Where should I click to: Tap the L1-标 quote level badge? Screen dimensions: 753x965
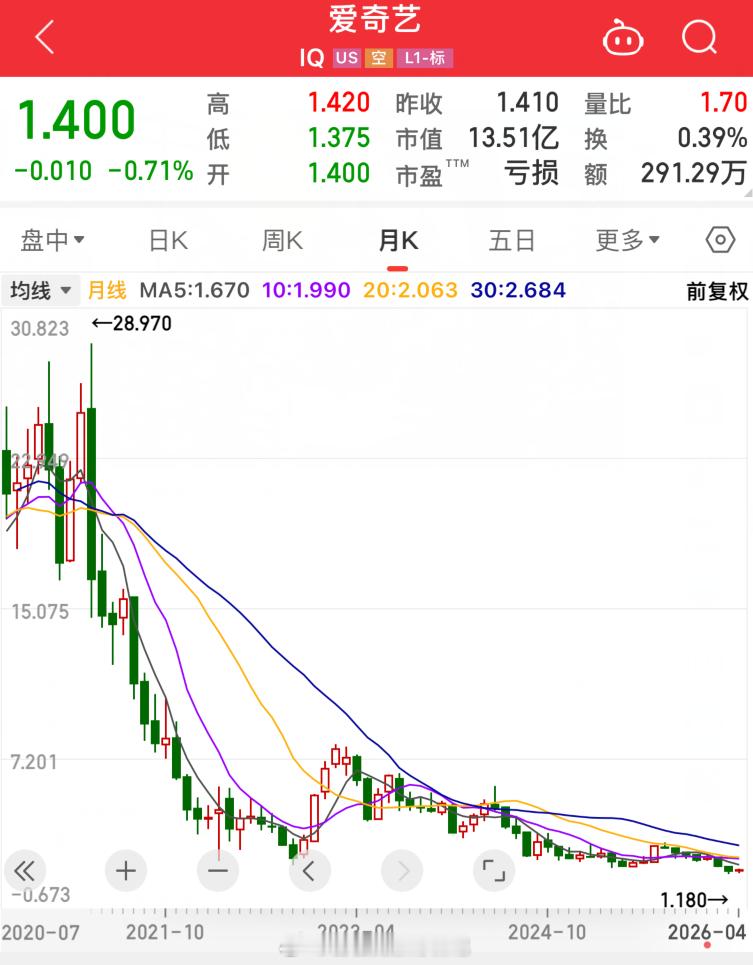pos(425,58)
